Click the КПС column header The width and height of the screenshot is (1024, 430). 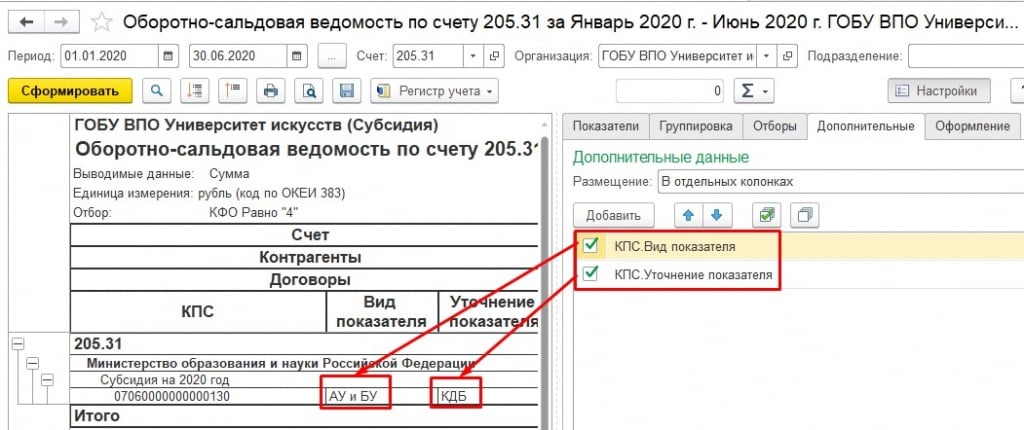tap(197, 312)
